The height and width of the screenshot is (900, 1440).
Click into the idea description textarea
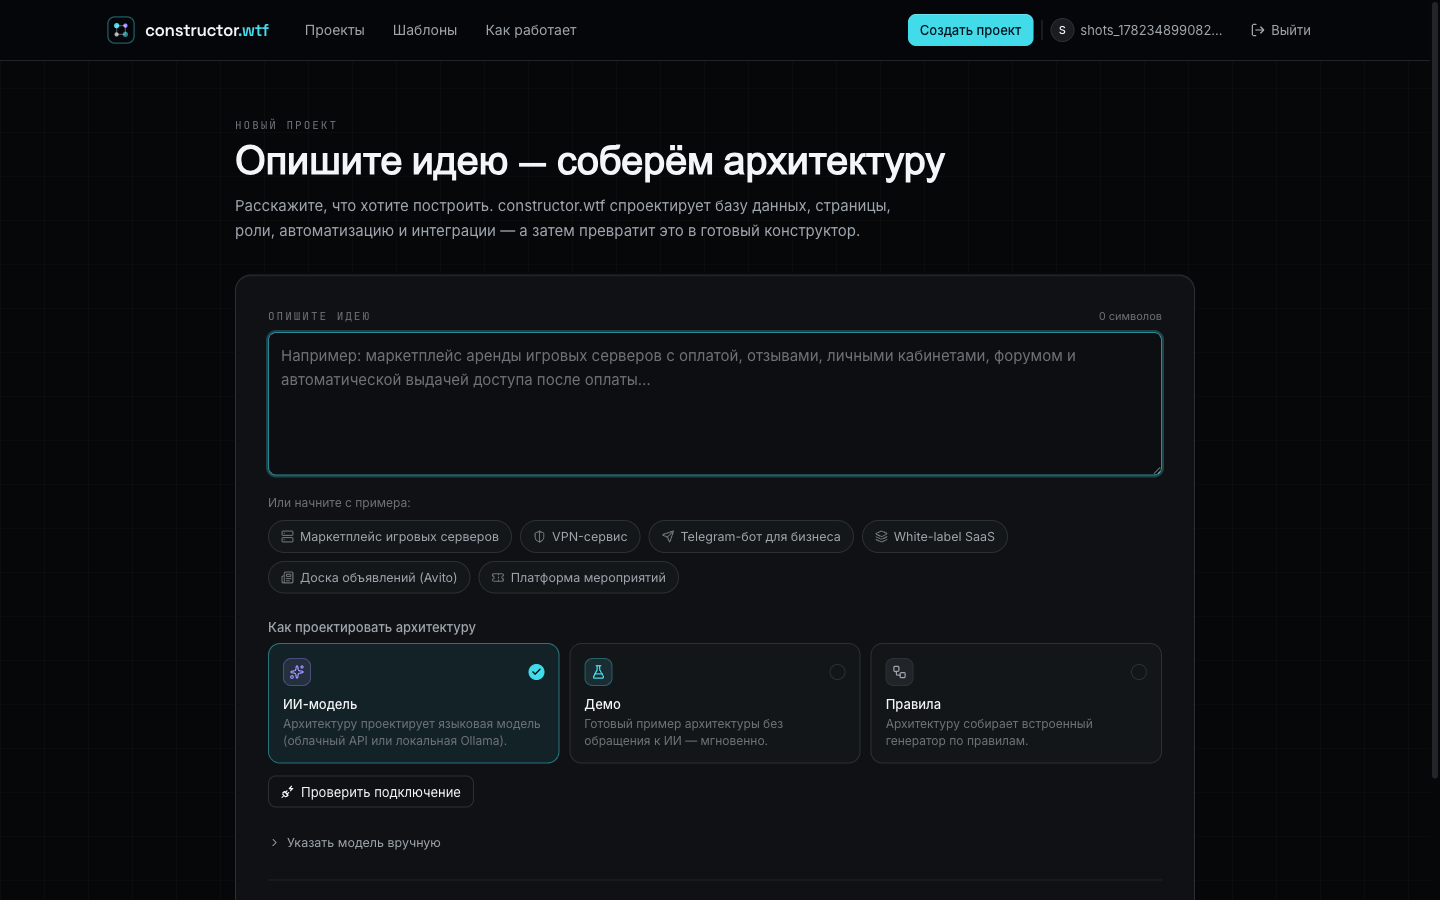click(x=715, y=404)
